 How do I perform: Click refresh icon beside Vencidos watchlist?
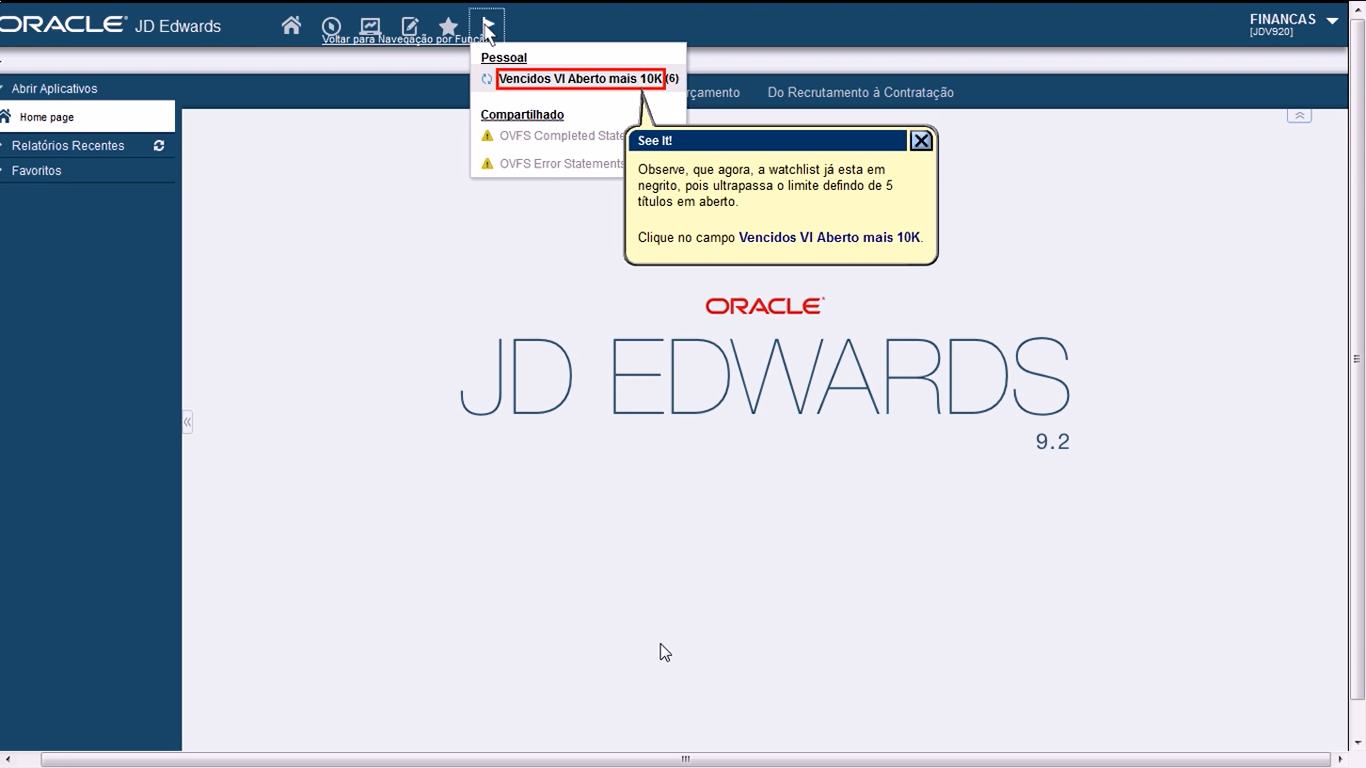487,79
